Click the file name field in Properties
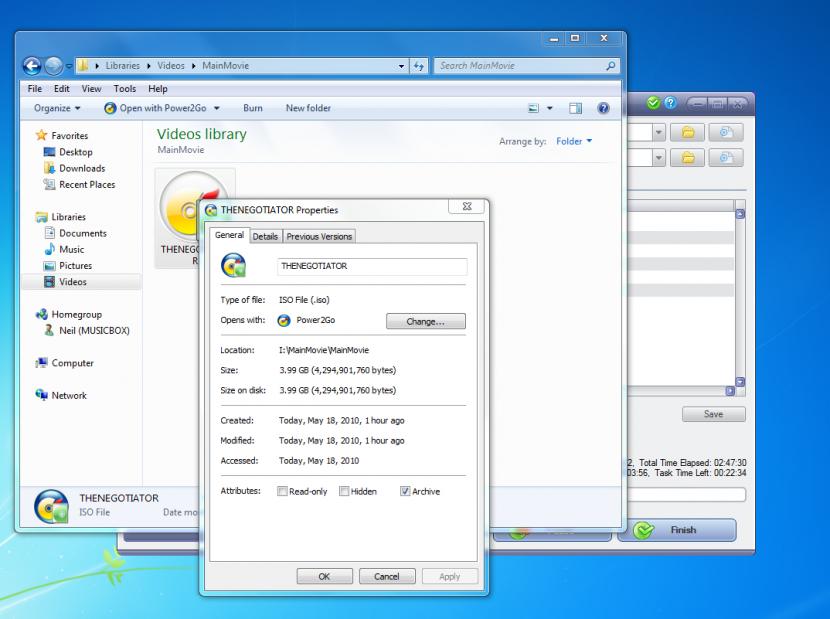This screenshot has height=619, width=830. (x=372, y=266)
